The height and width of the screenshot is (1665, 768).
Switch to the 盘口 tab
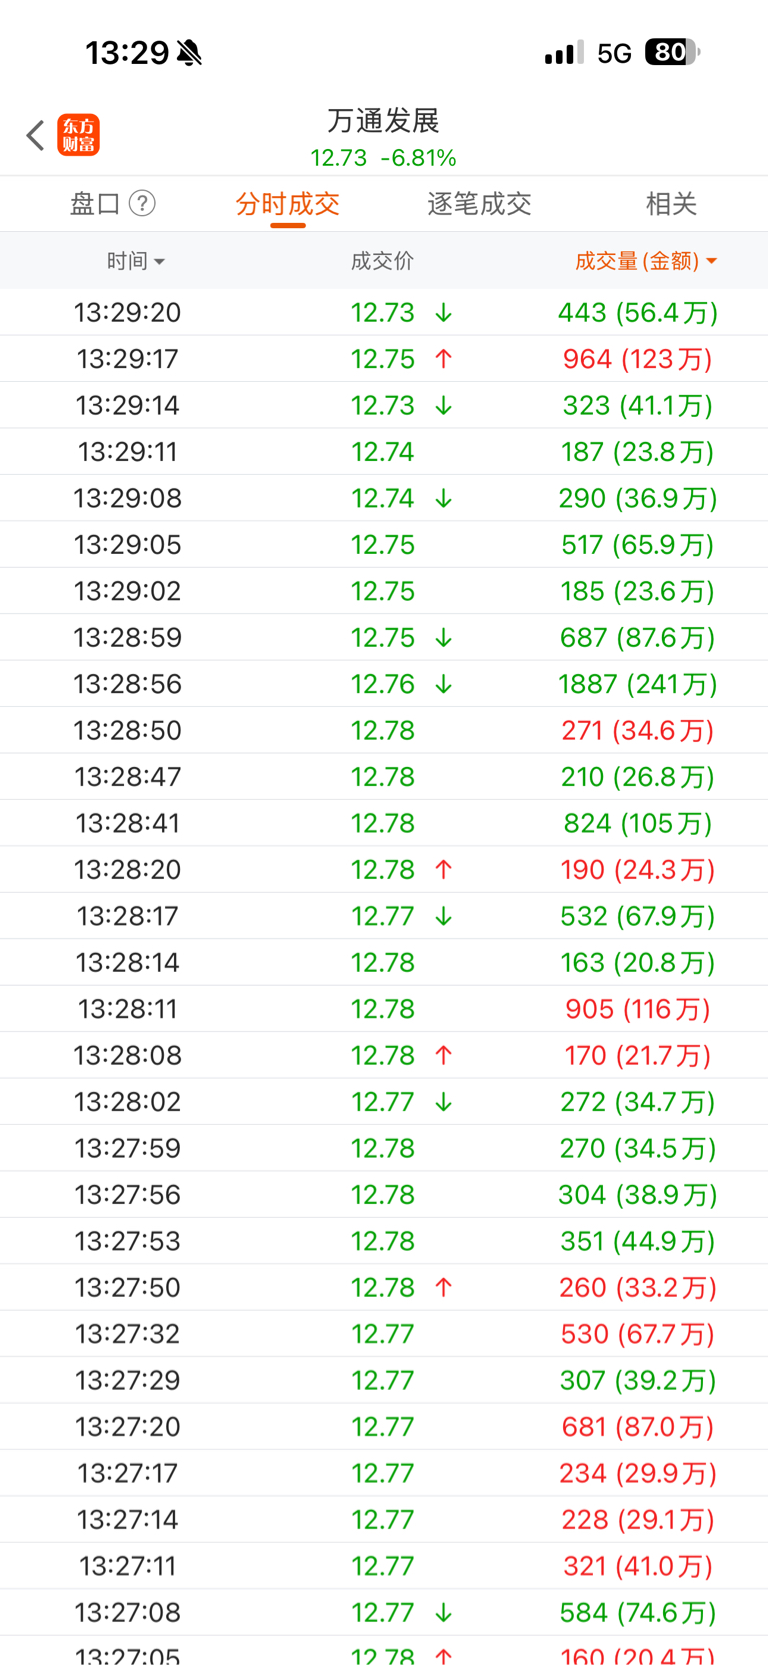[95, 204]
